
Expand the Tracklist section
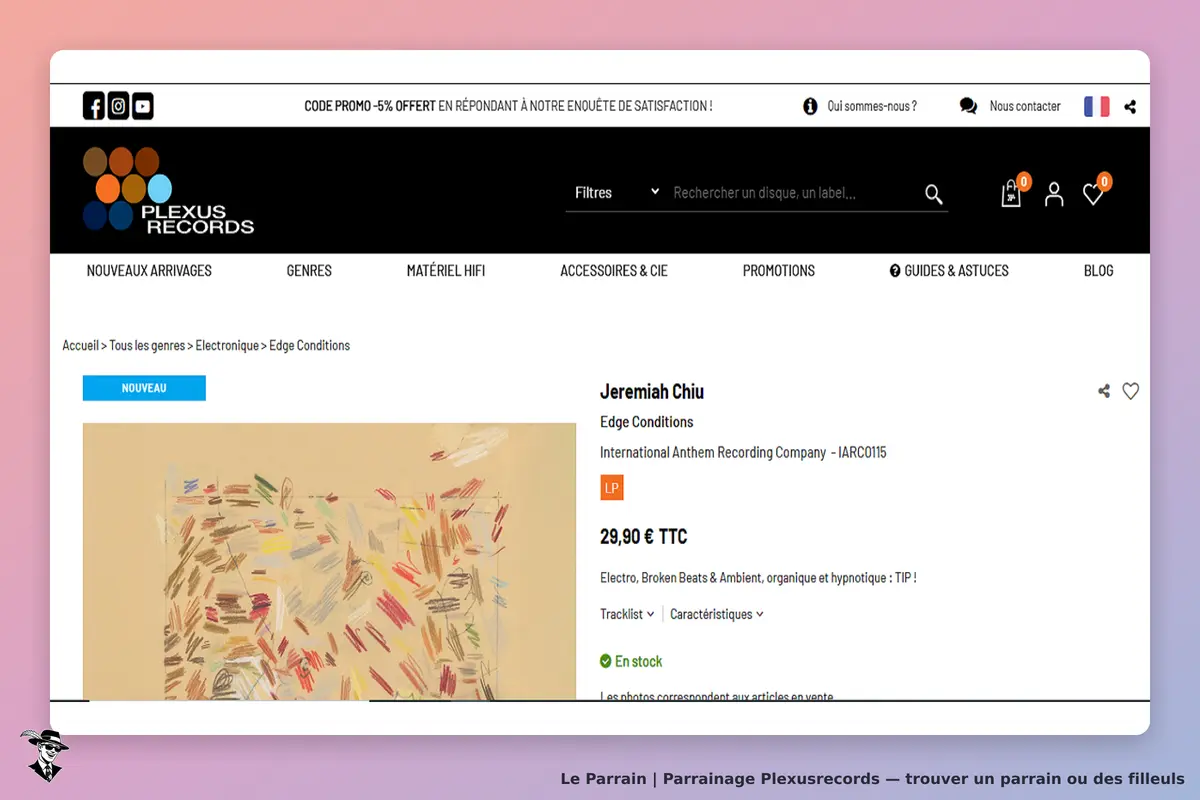click(x=627, y=614)
